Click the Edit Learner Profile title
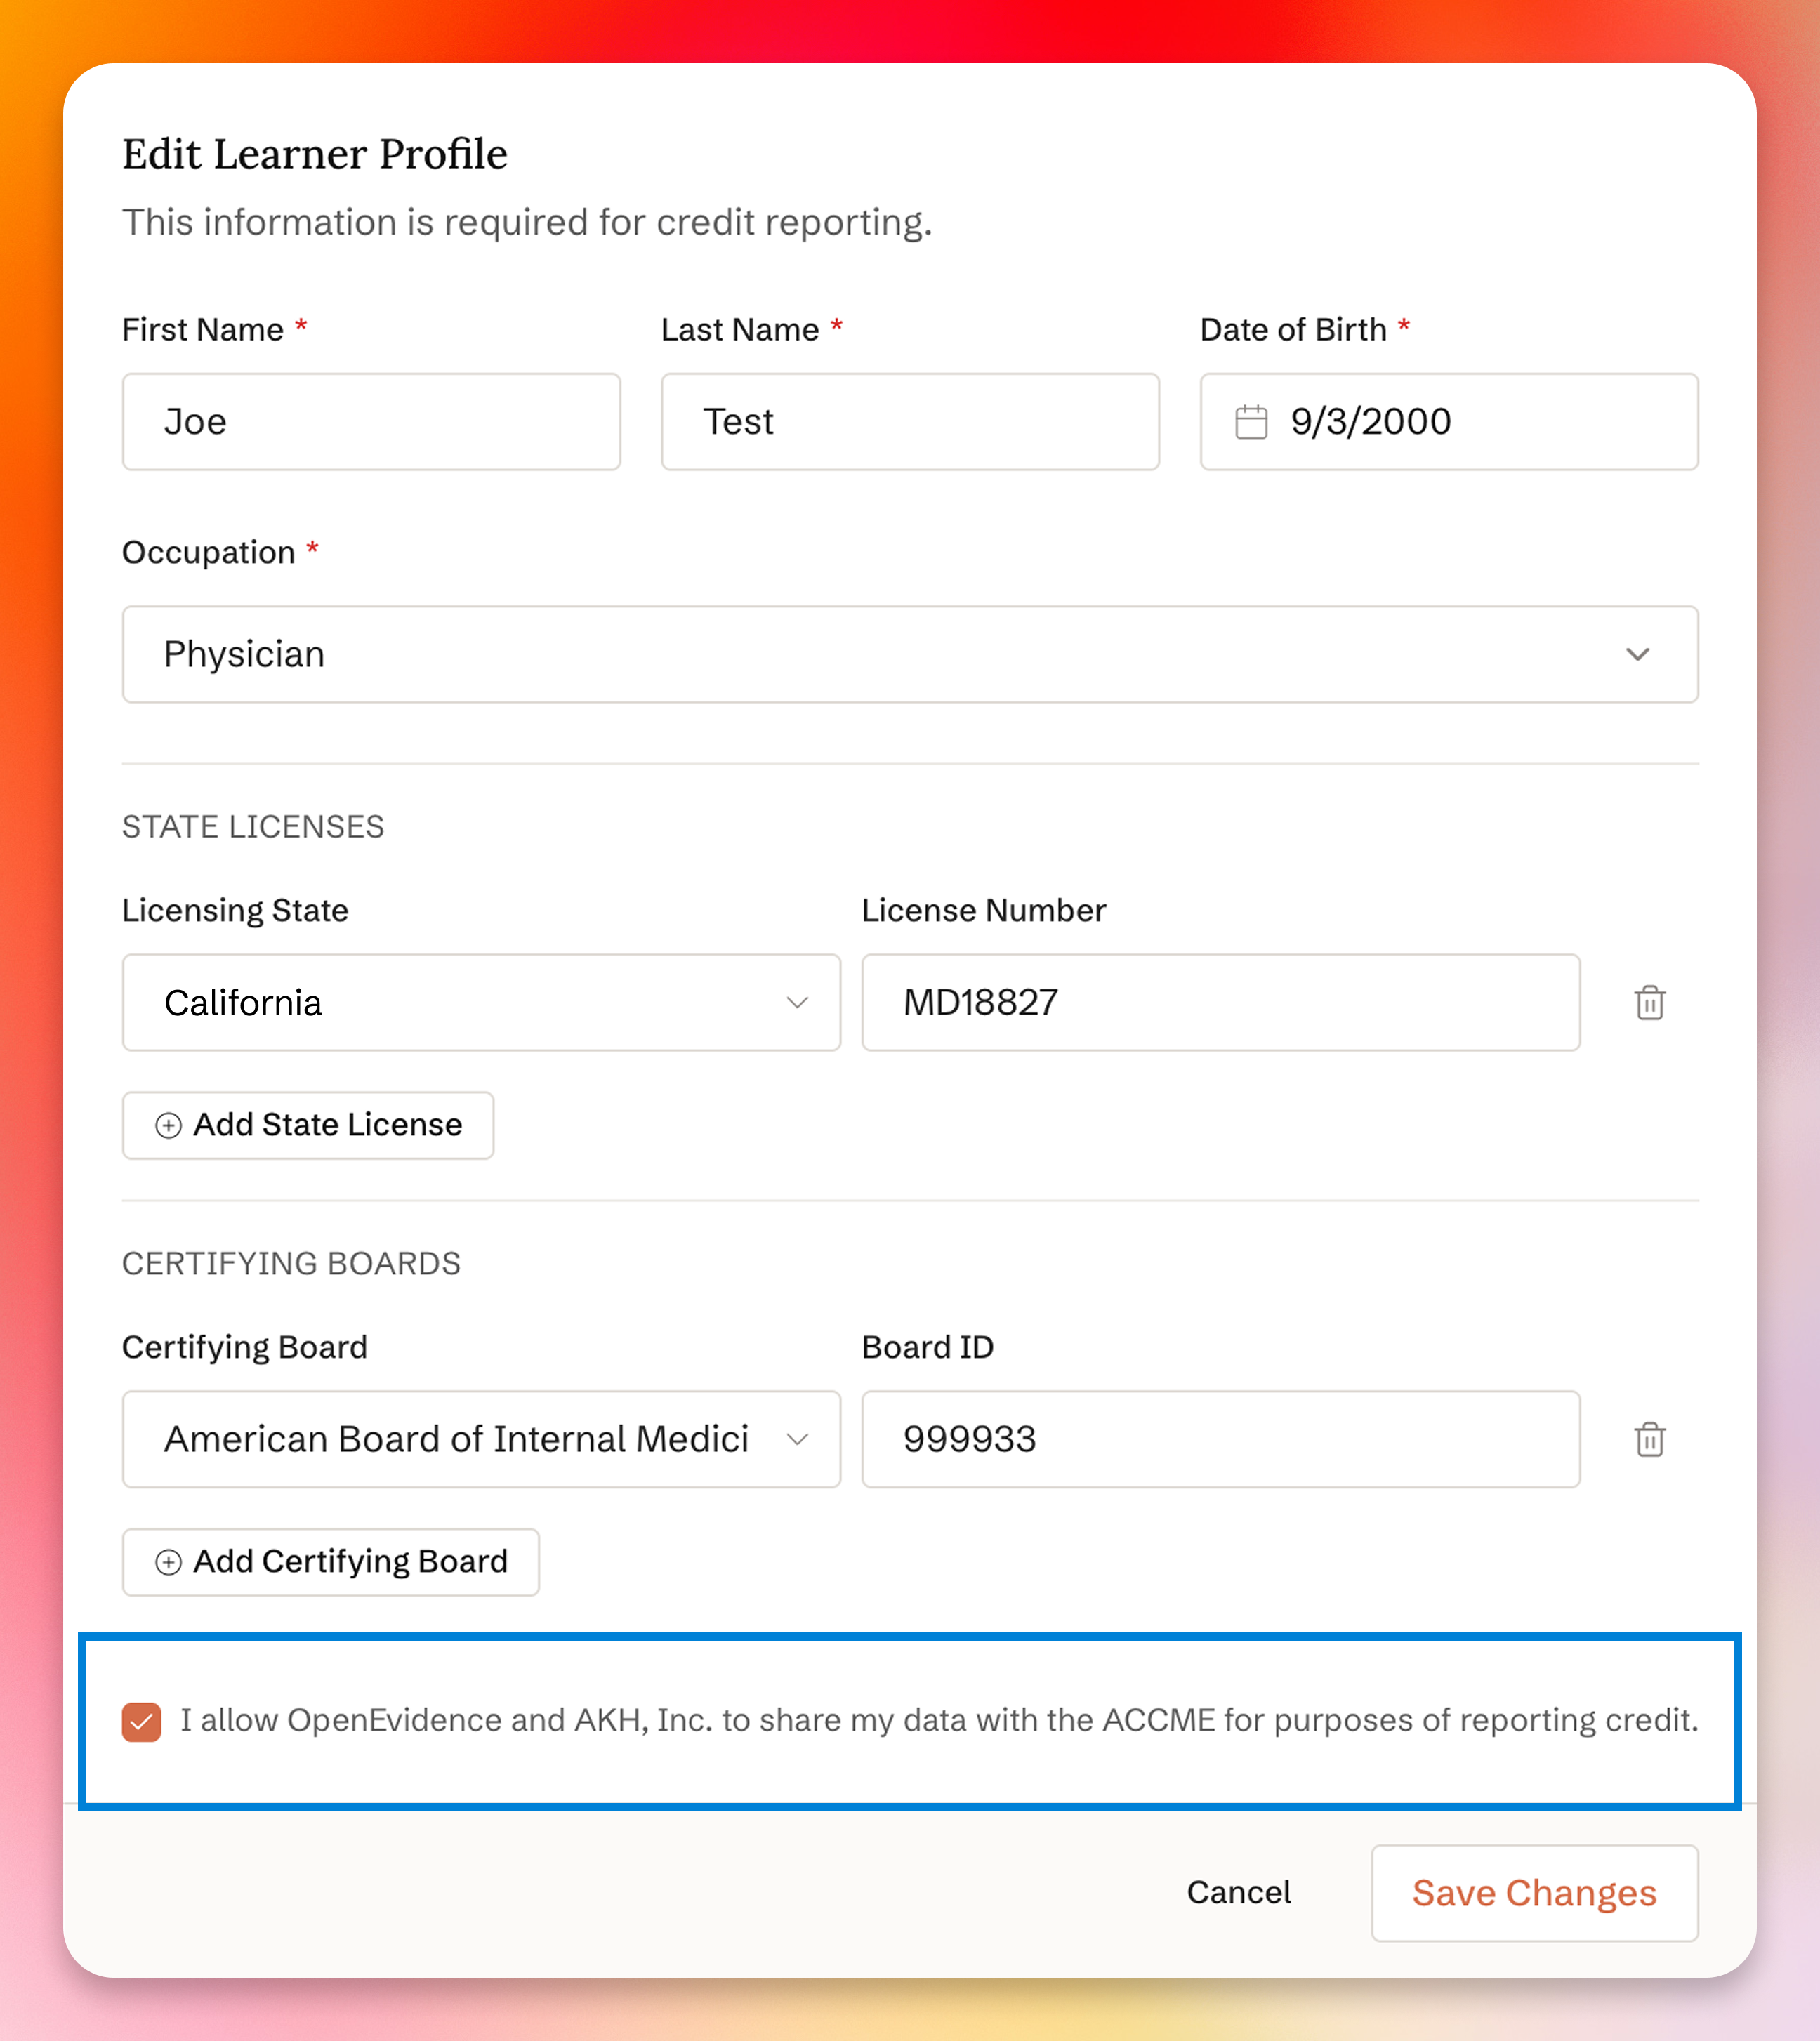Screen dimensions: 1820x2041 [x=315, y=154]
